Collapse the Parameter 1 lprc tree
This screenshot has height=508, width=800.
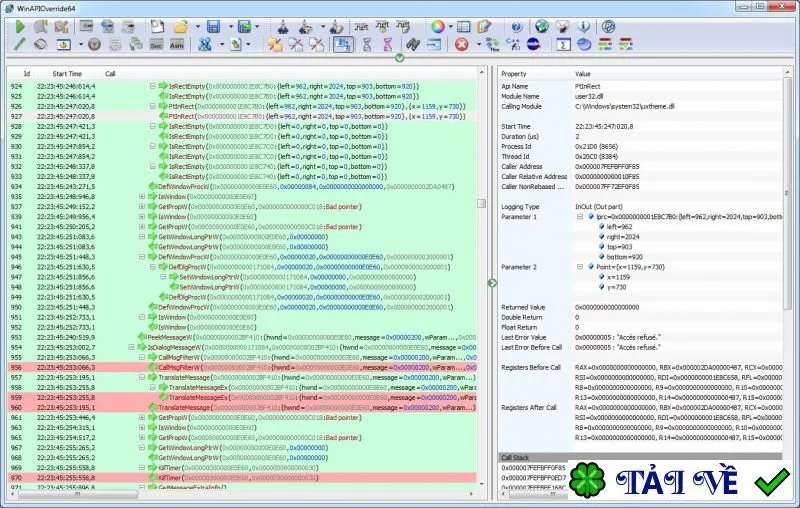click(x=580, y=217)
